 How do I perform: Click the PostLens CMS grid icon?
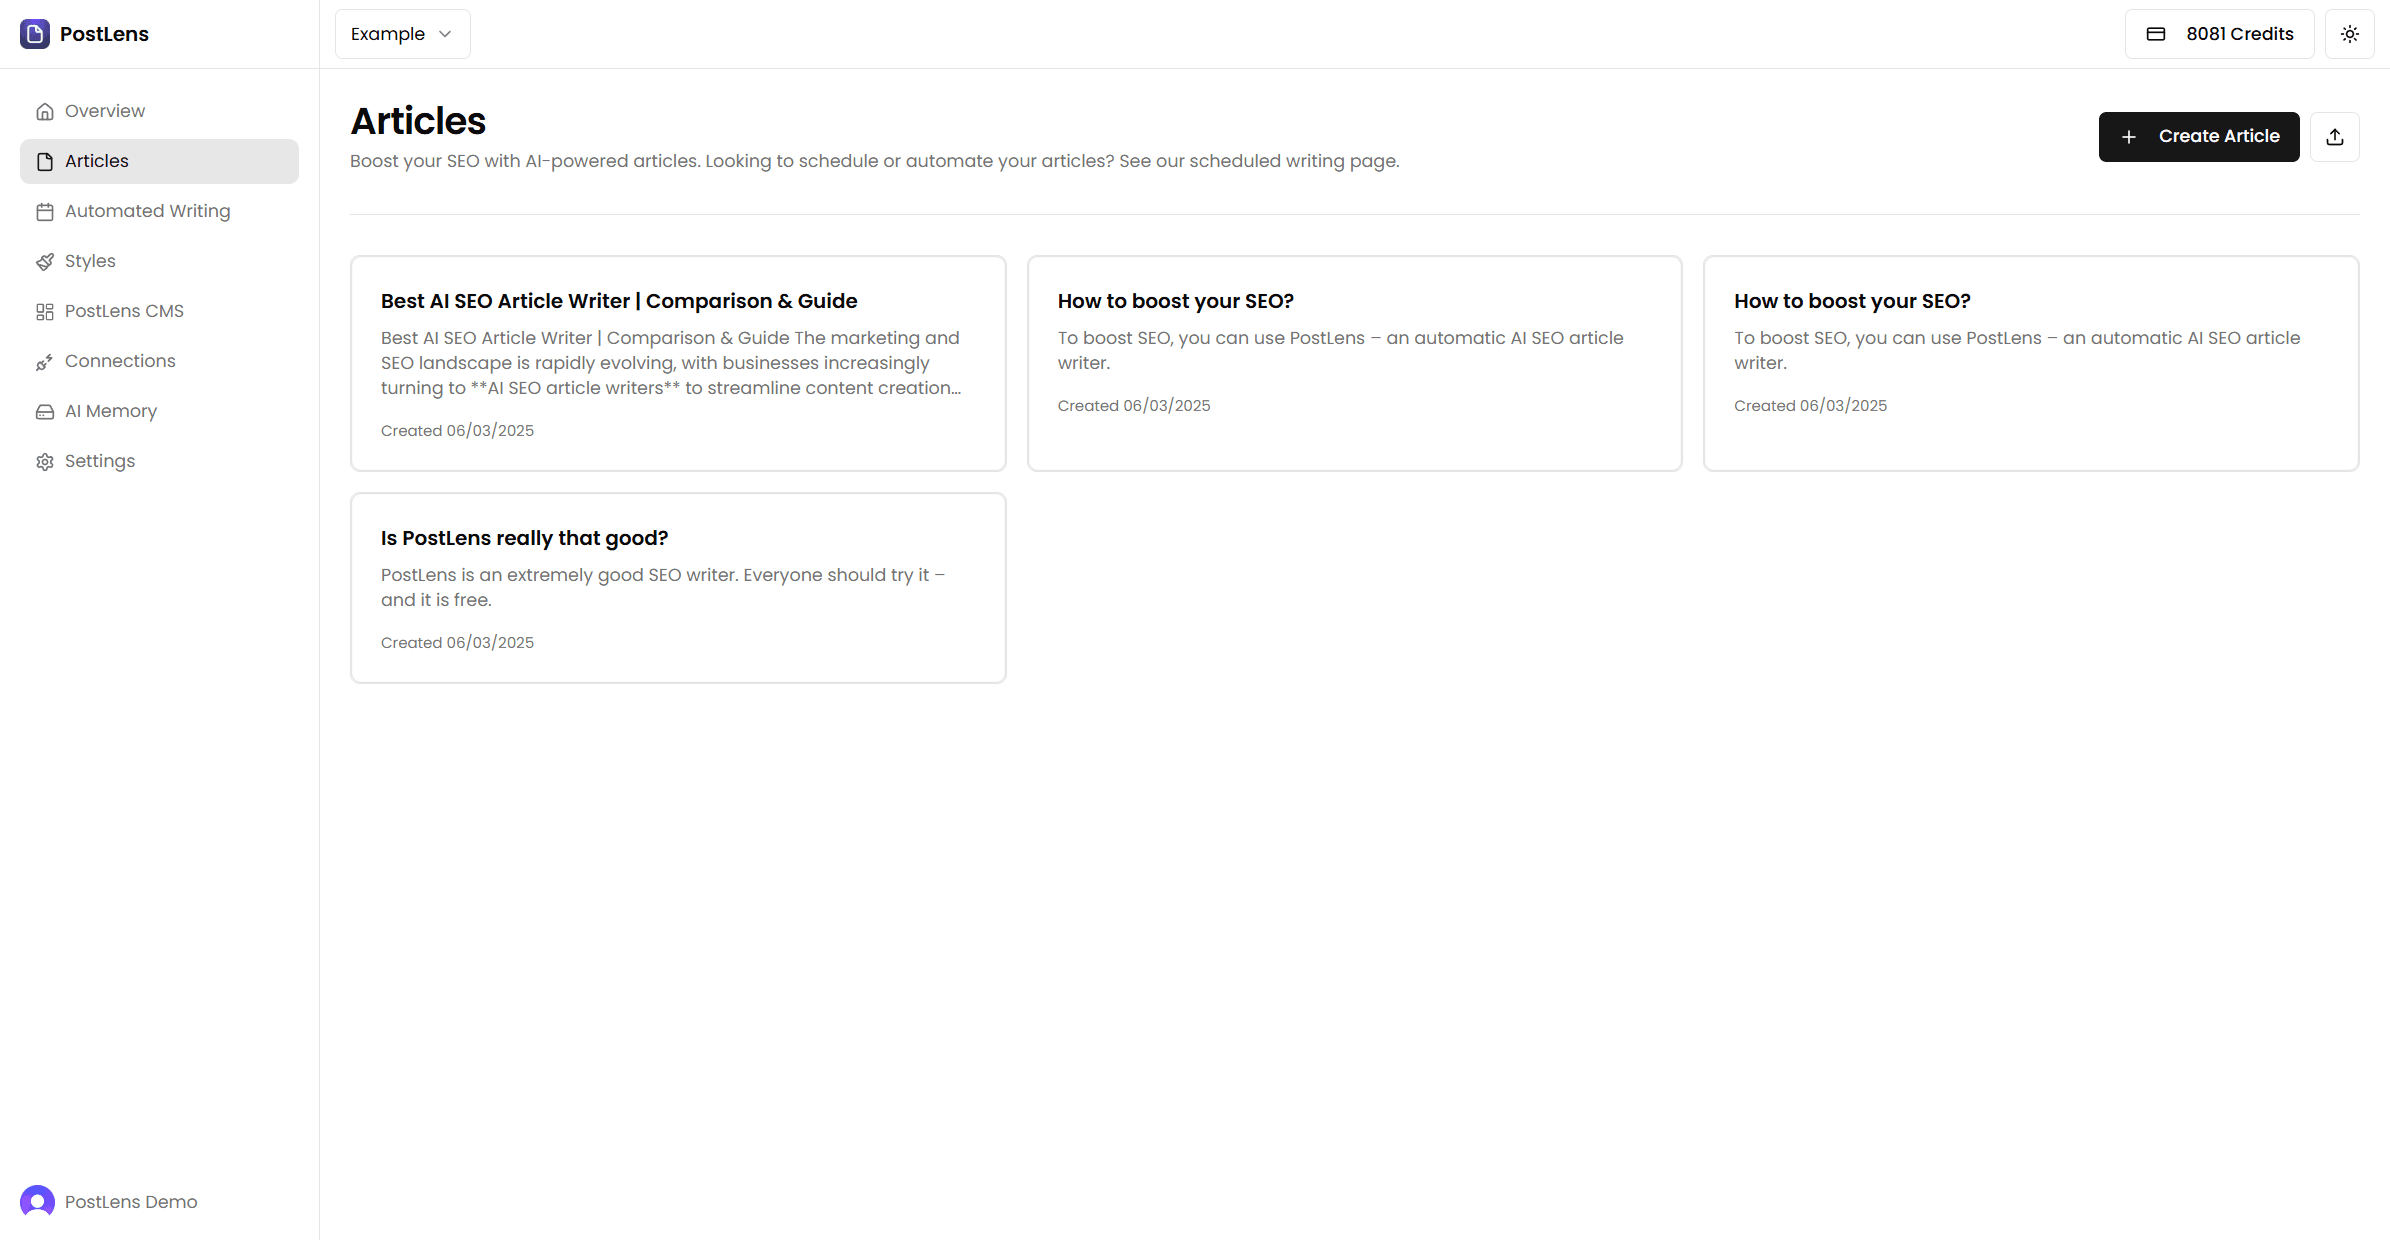[45, 311]
